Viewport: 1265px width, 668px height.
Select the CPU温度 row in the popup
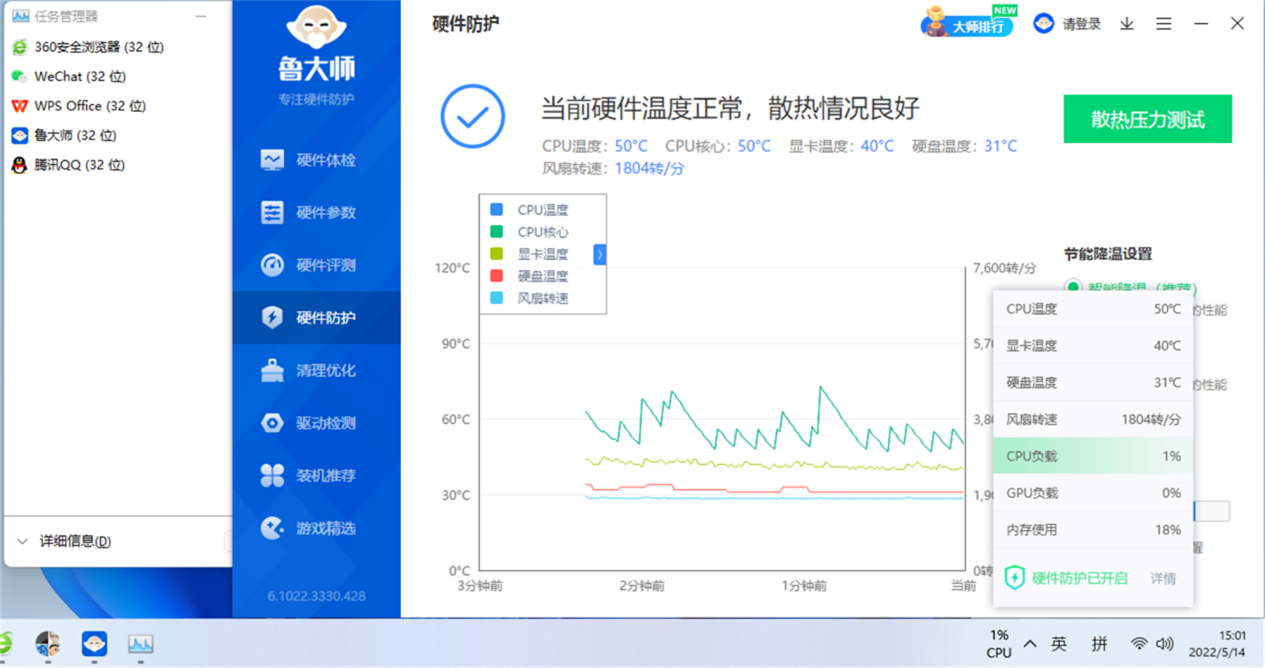1093,309
